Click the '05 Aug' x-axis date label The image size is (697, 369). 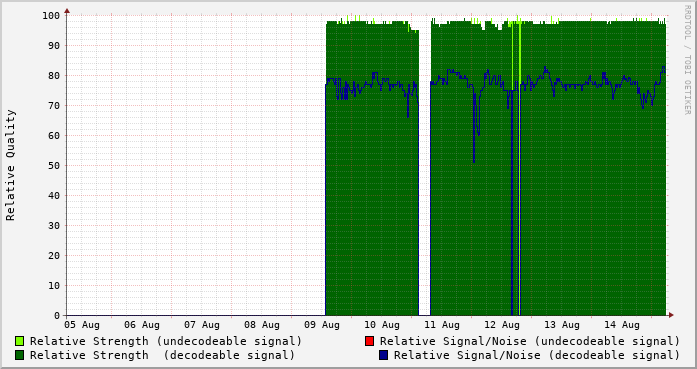click(x=82, y=325)
